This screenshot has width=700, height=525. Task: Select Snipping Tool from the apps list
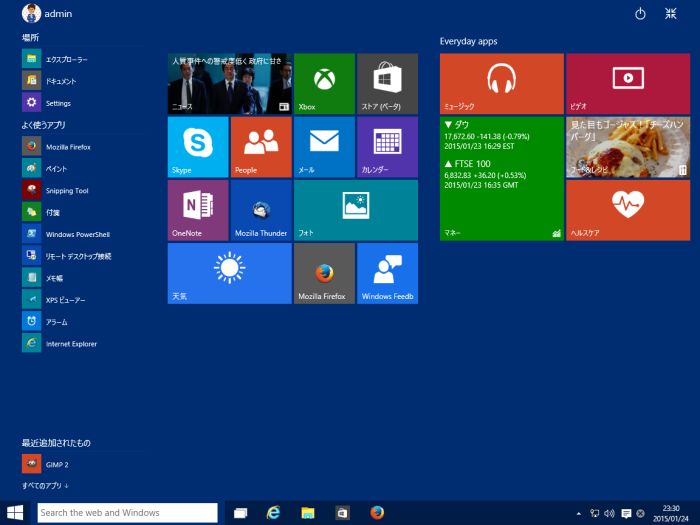tap(66, 191)
